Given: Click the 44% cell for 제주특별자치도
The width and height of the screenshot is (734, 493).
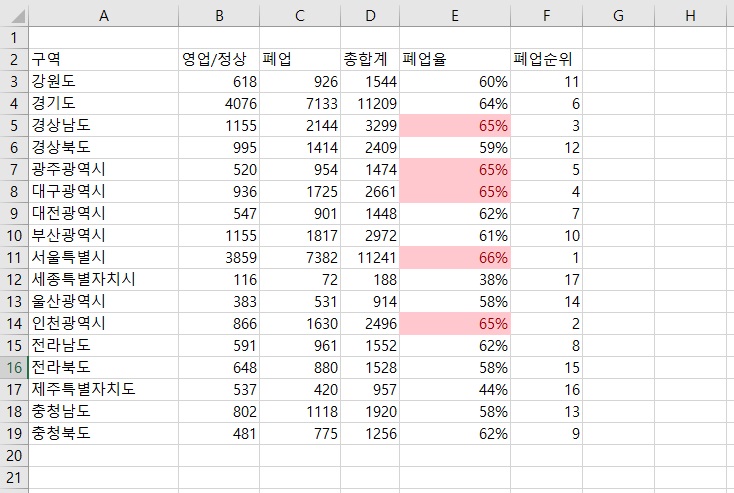Looking at the screenshot, I should coord(455,390).
